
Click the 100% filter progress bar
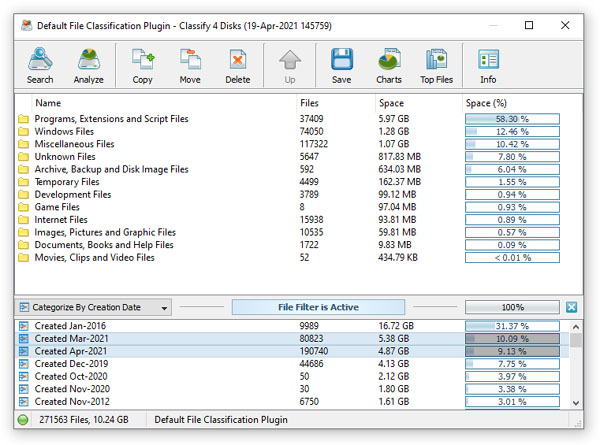[512, 307]
